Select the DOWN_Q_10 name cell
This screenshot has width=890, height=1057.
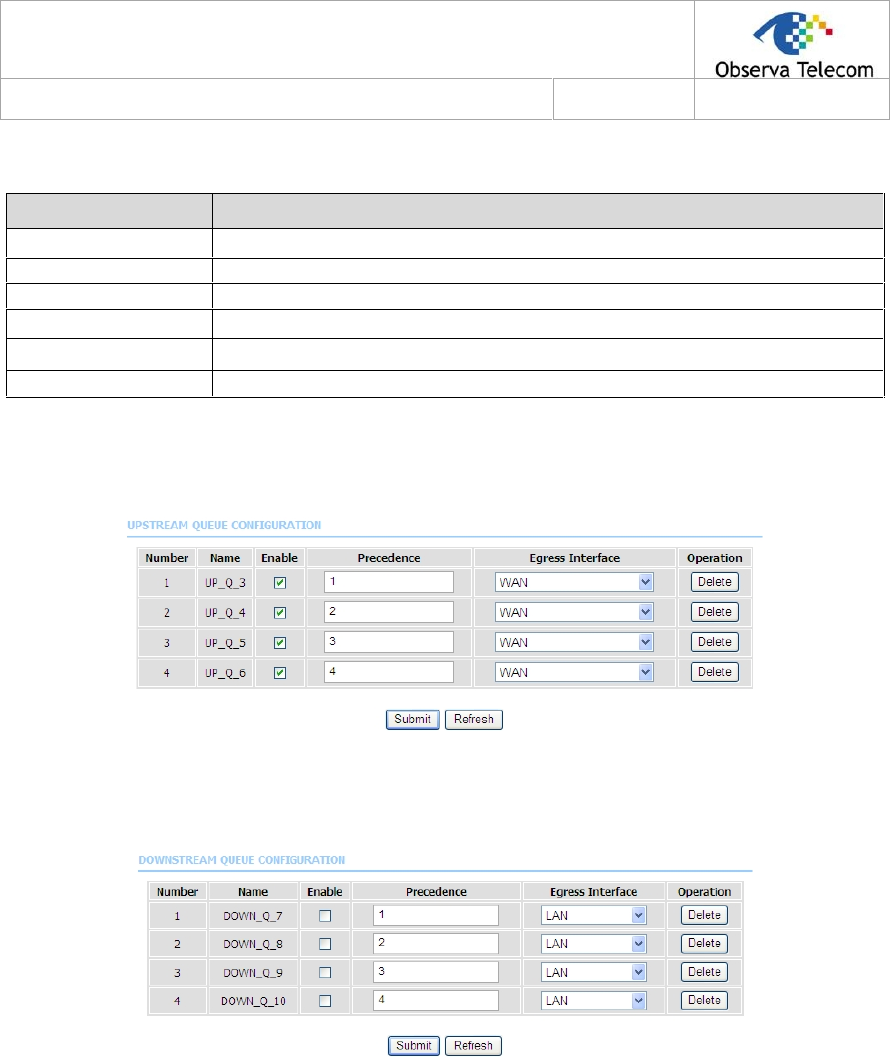(x=253, y=1002)
